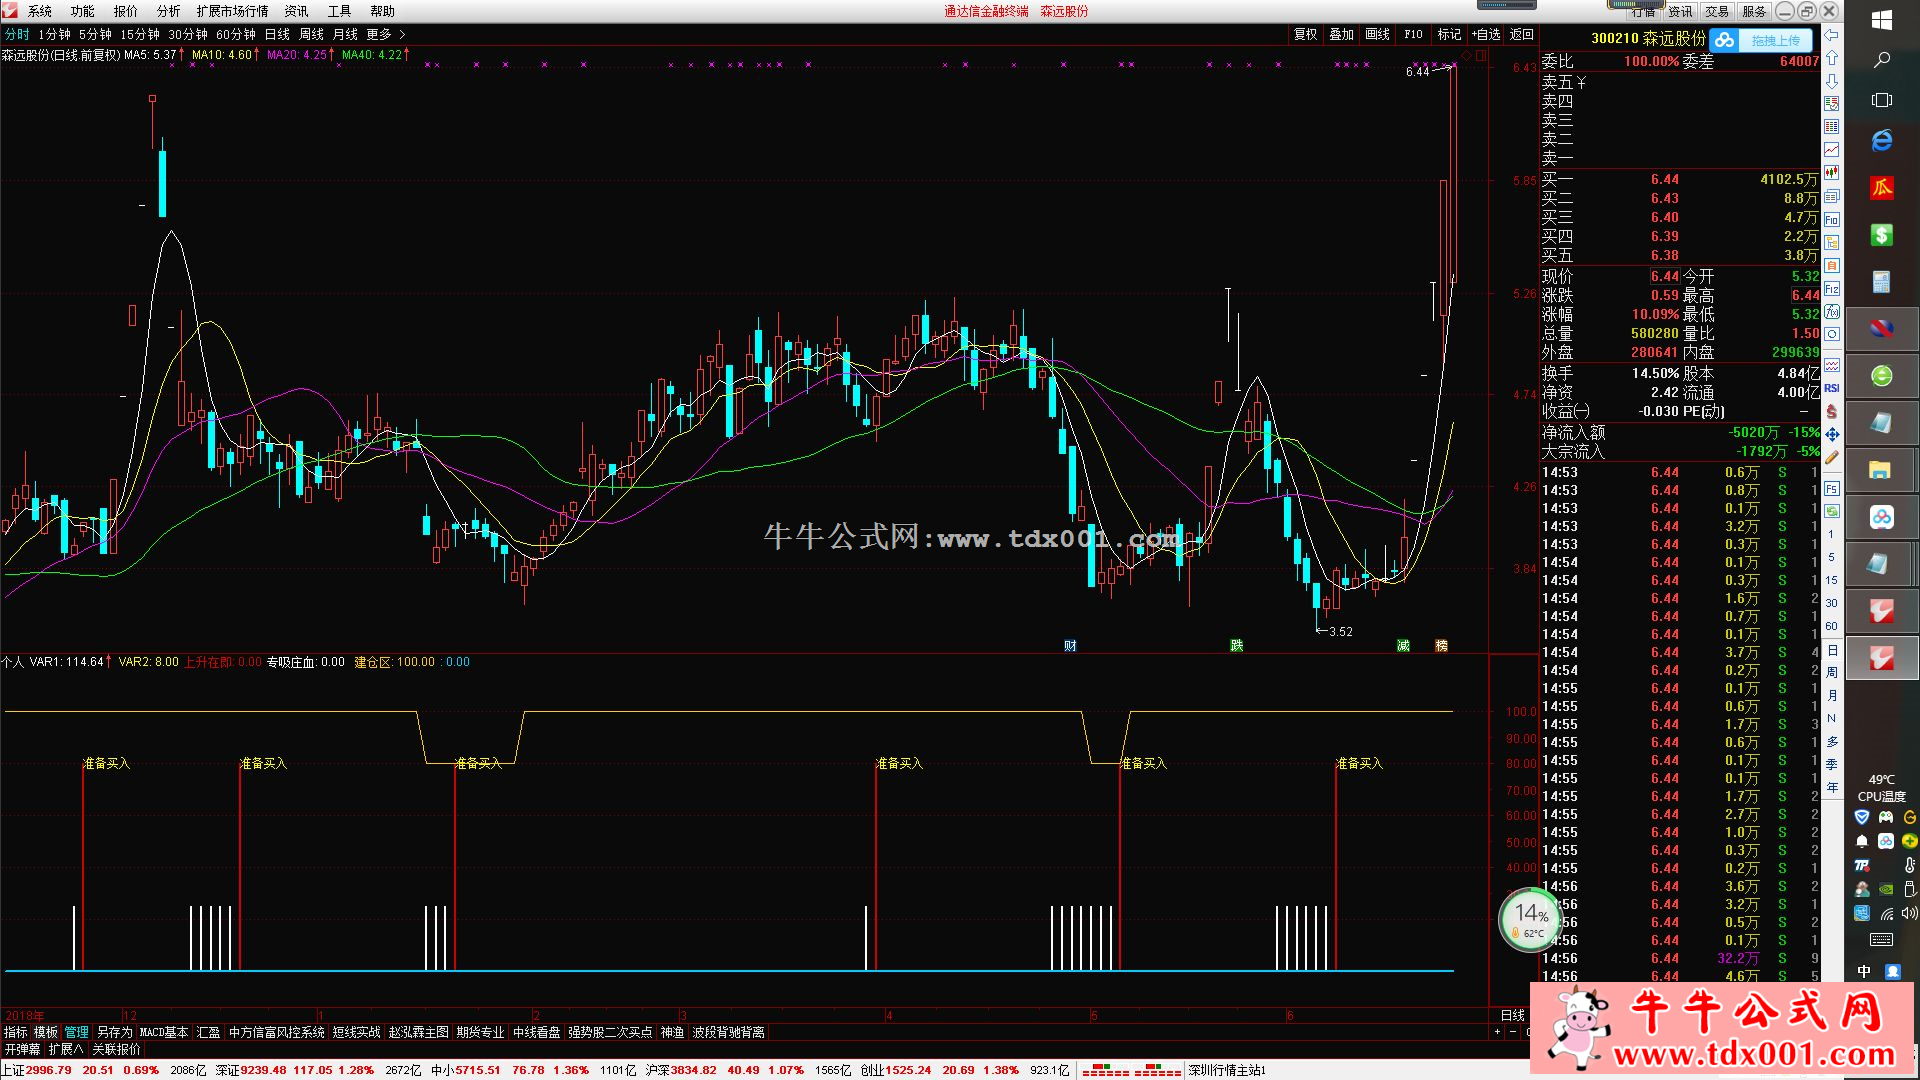Open the 扩展市场行情 menu
Screen dimensions: 1920x1080
click(x=232, y=11)
